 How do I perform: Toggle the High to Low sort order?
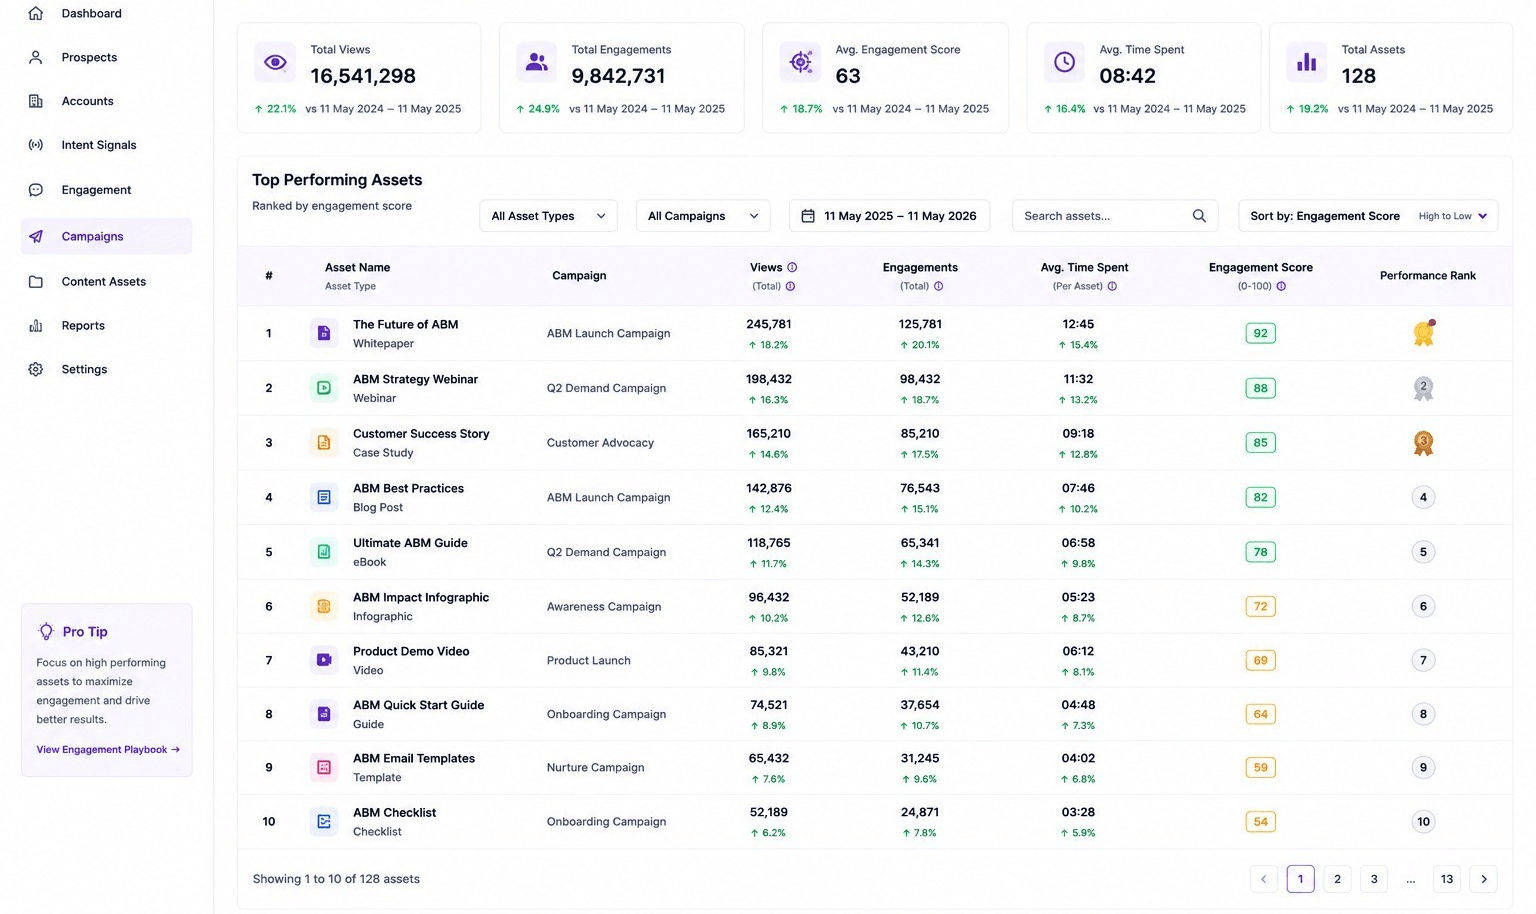1453,216
